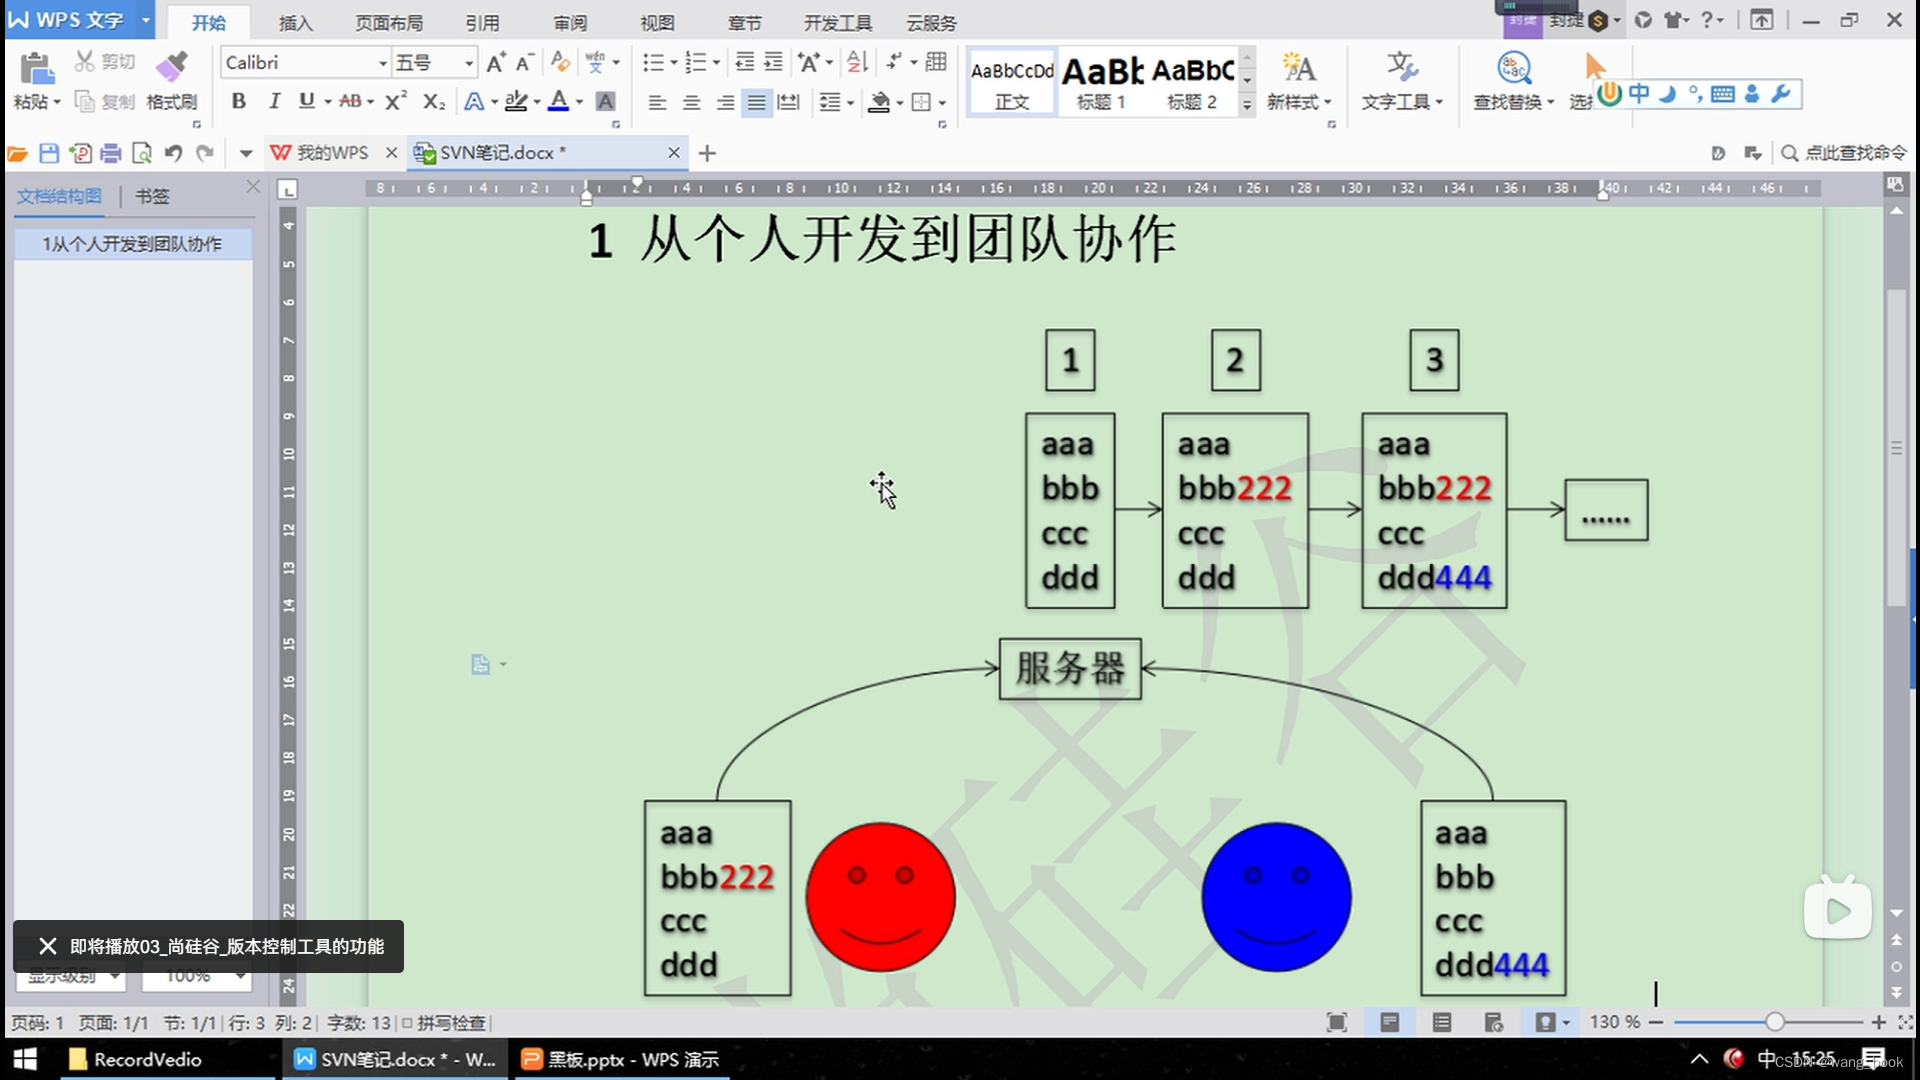1920x1080 pixels.
Task: Switch to outline view in status bar
Action: tap(1442, 1022)
